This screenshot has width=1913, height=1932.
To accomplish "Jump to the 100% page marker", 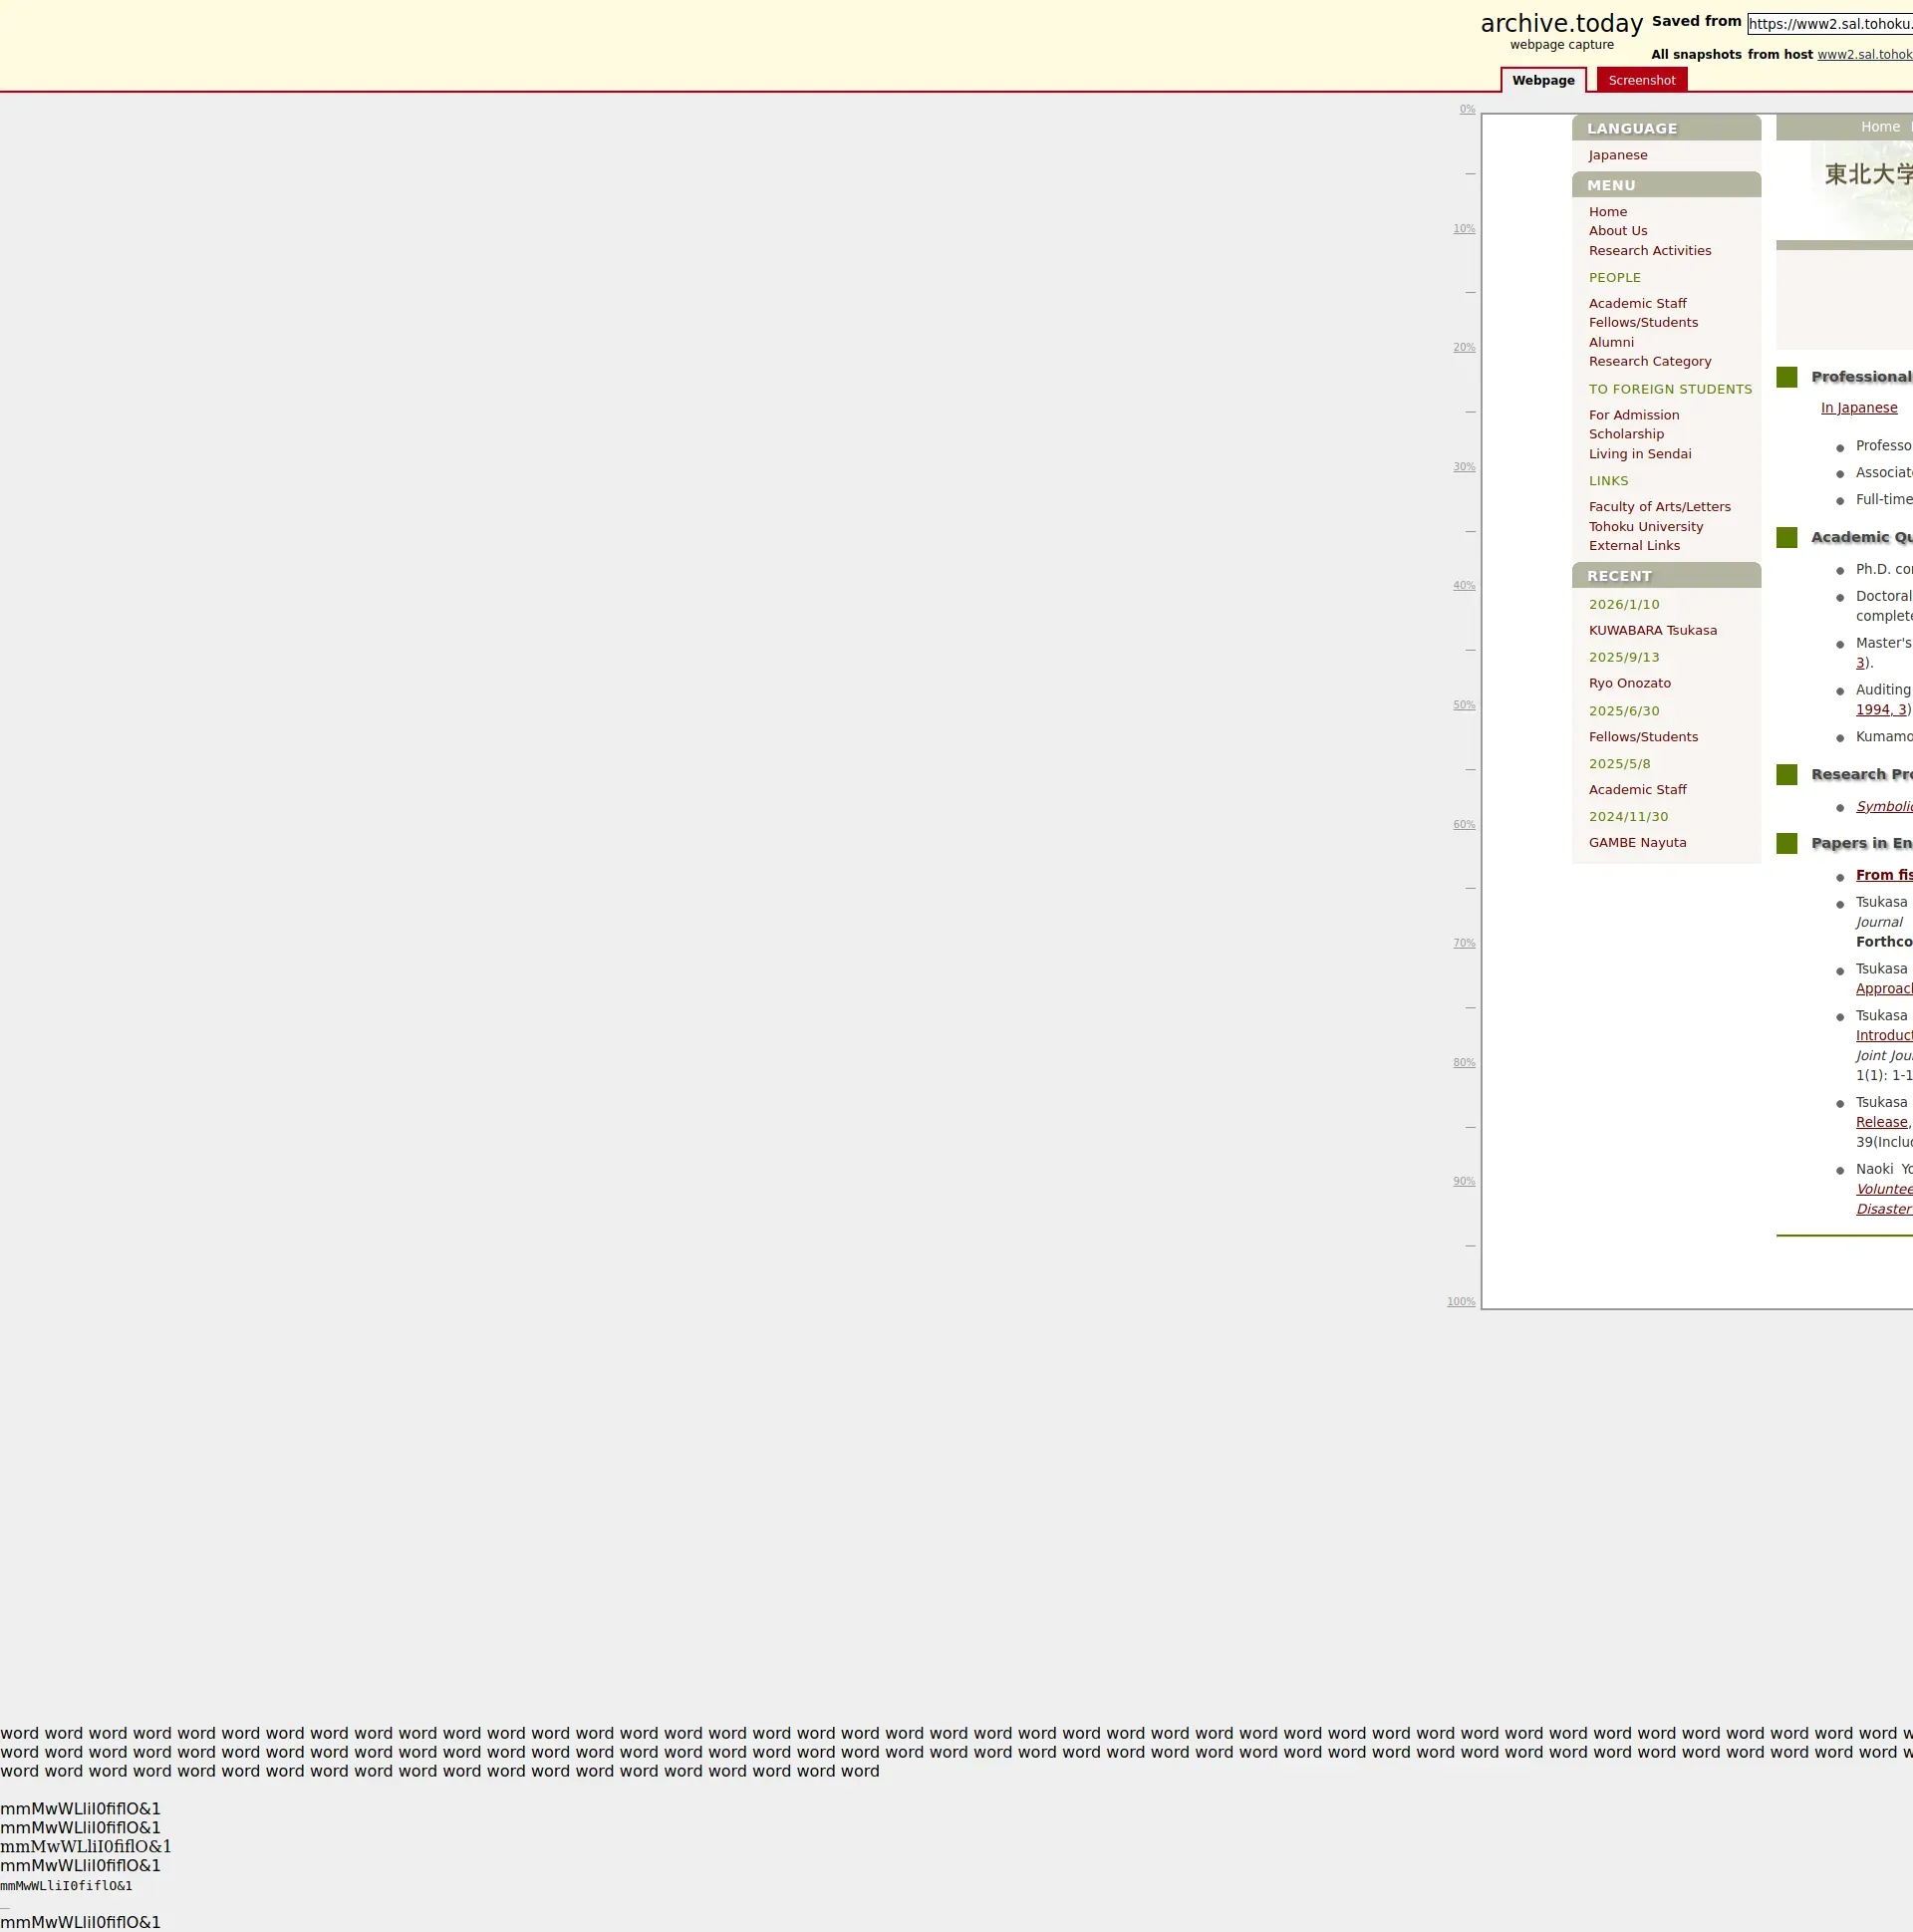I will tap(1461, 1302).
